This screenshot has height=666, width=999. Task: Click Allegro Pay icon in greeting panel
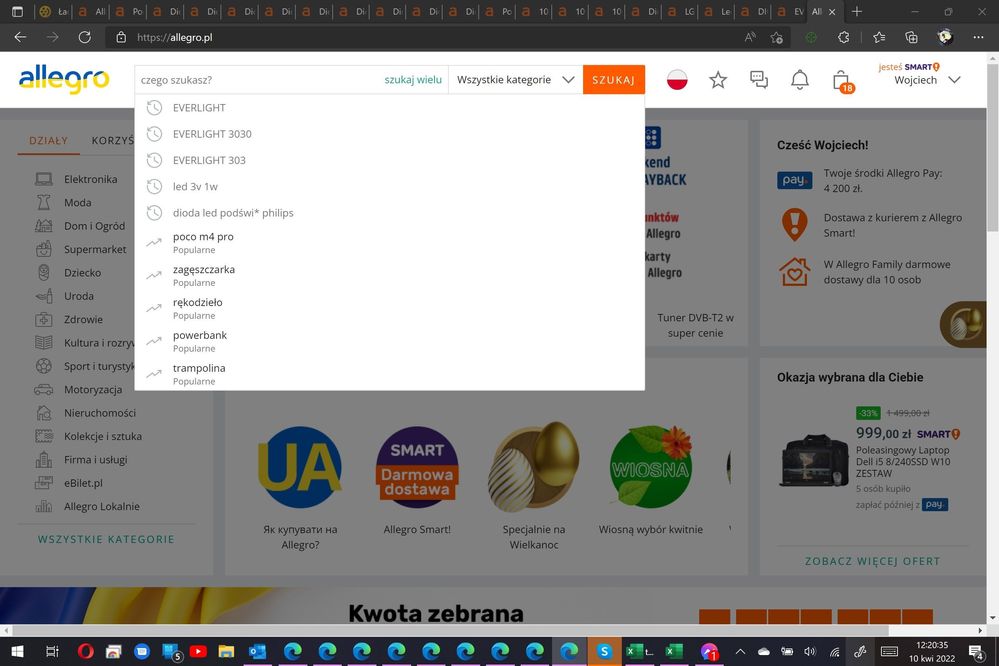(794, 180)
